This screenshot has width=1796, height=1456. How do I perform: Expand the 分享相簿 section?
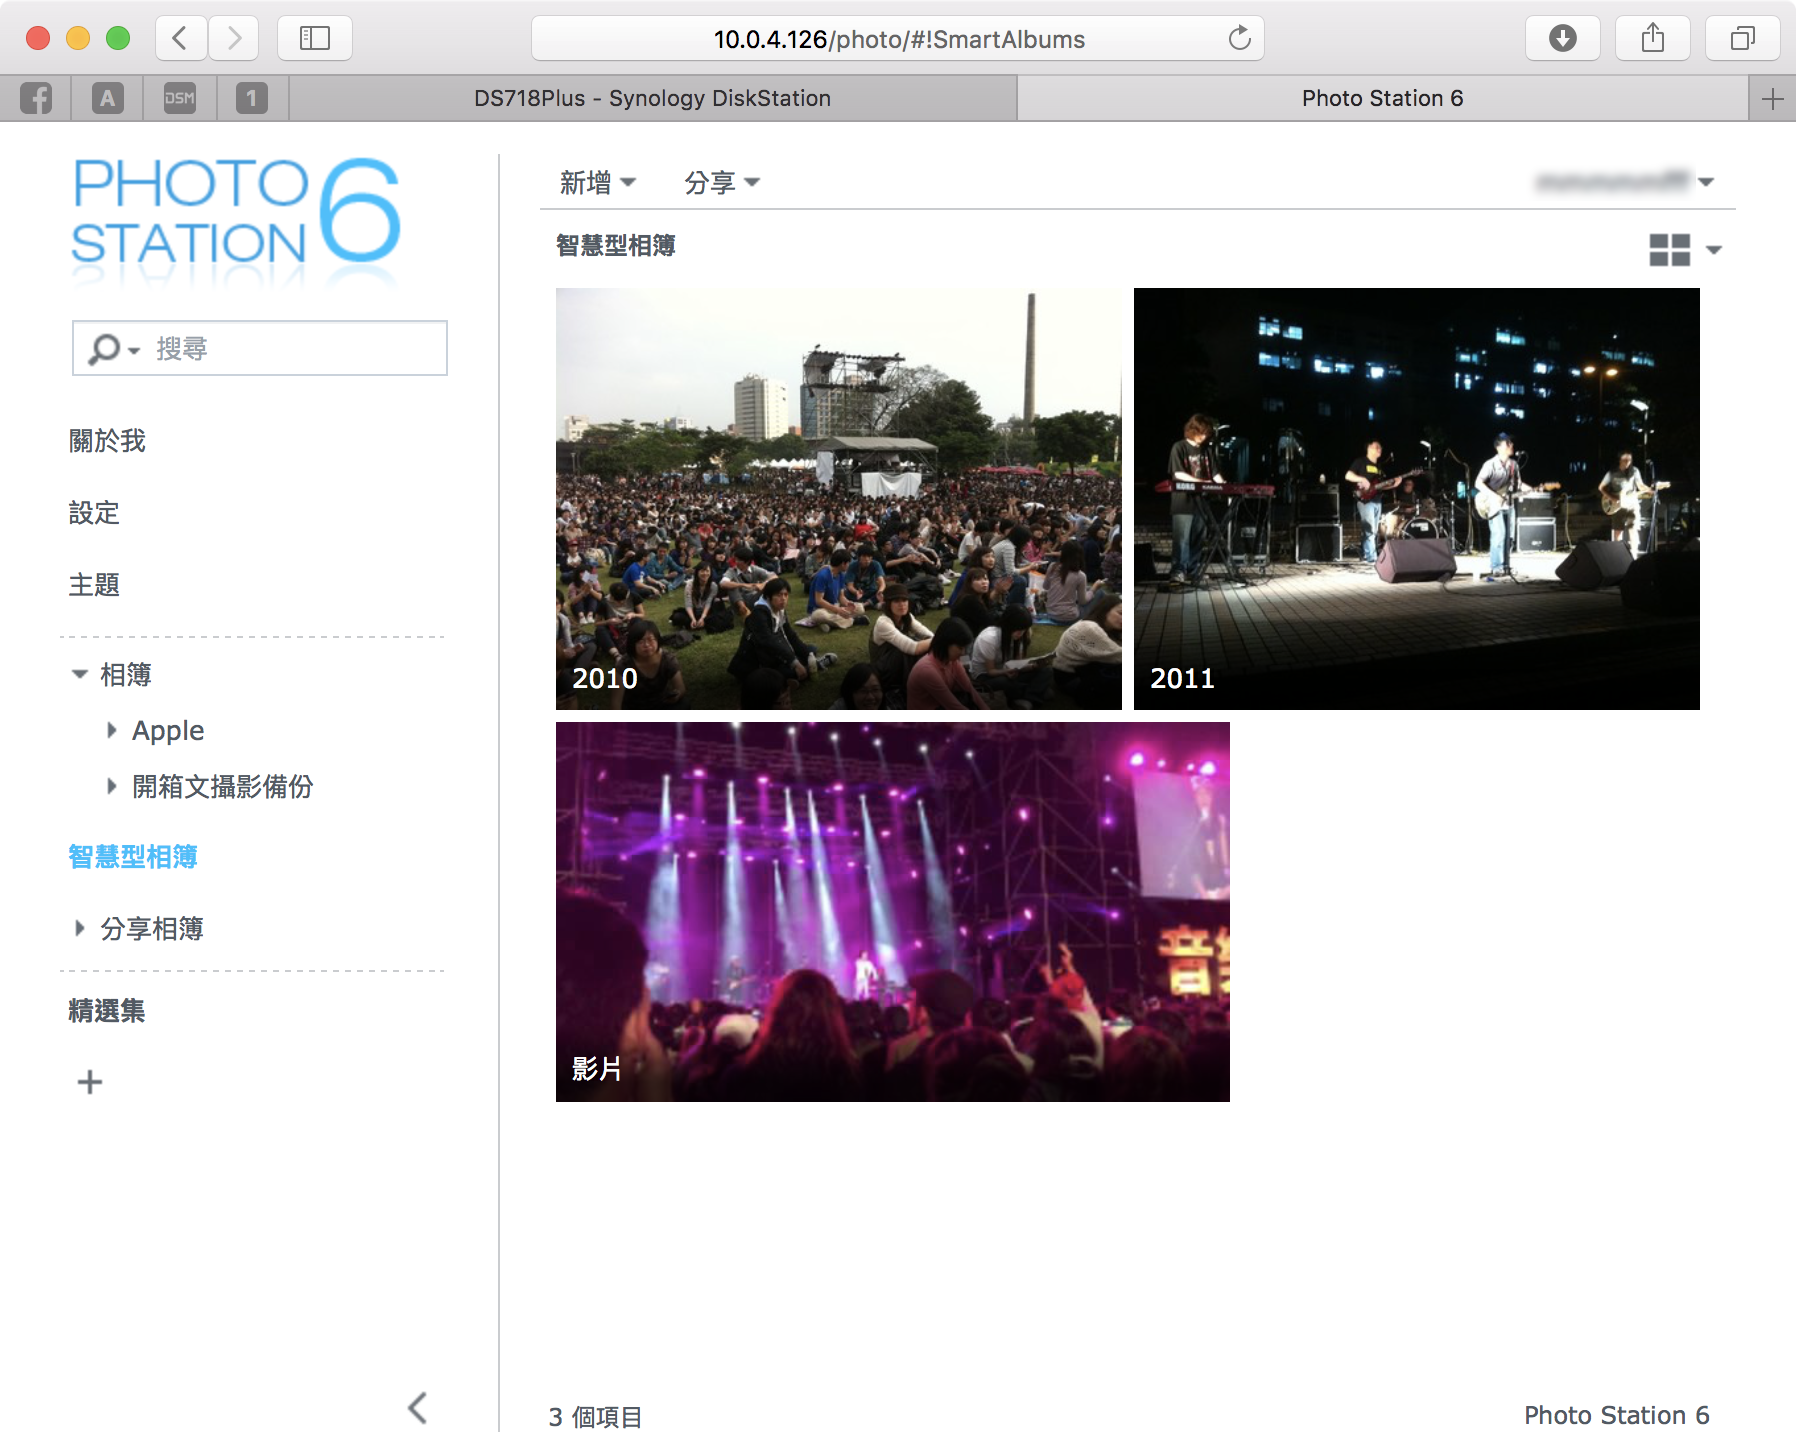[80, 929]
